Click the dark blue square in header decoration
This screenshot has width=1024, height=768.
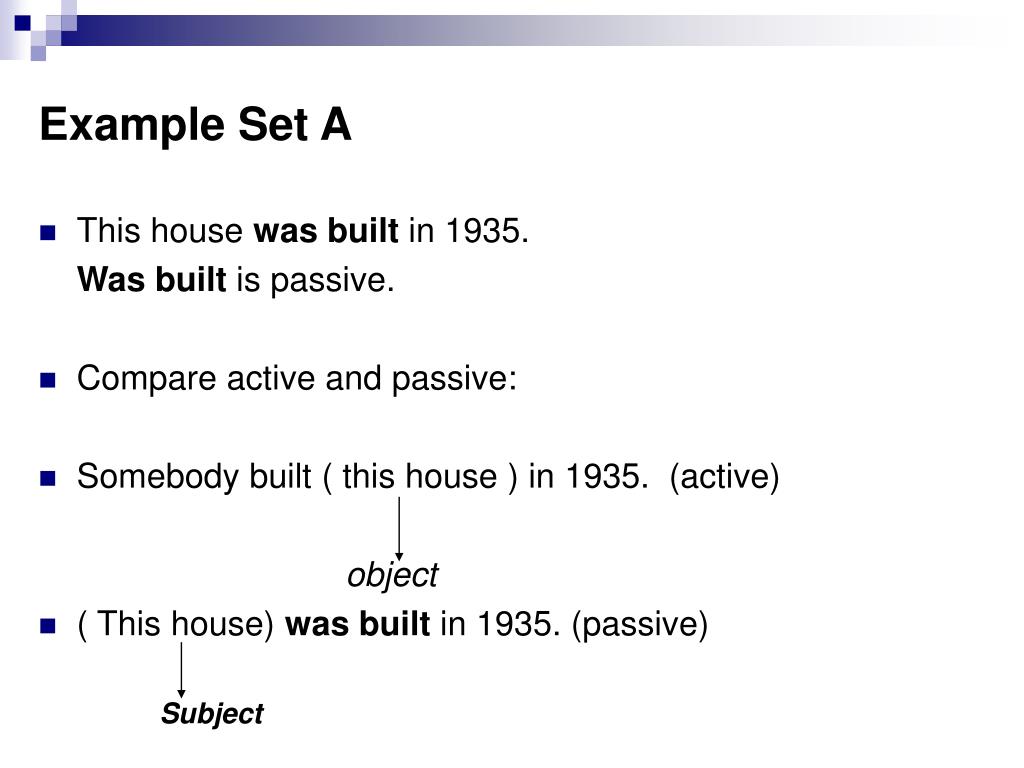tap(22, 23)
